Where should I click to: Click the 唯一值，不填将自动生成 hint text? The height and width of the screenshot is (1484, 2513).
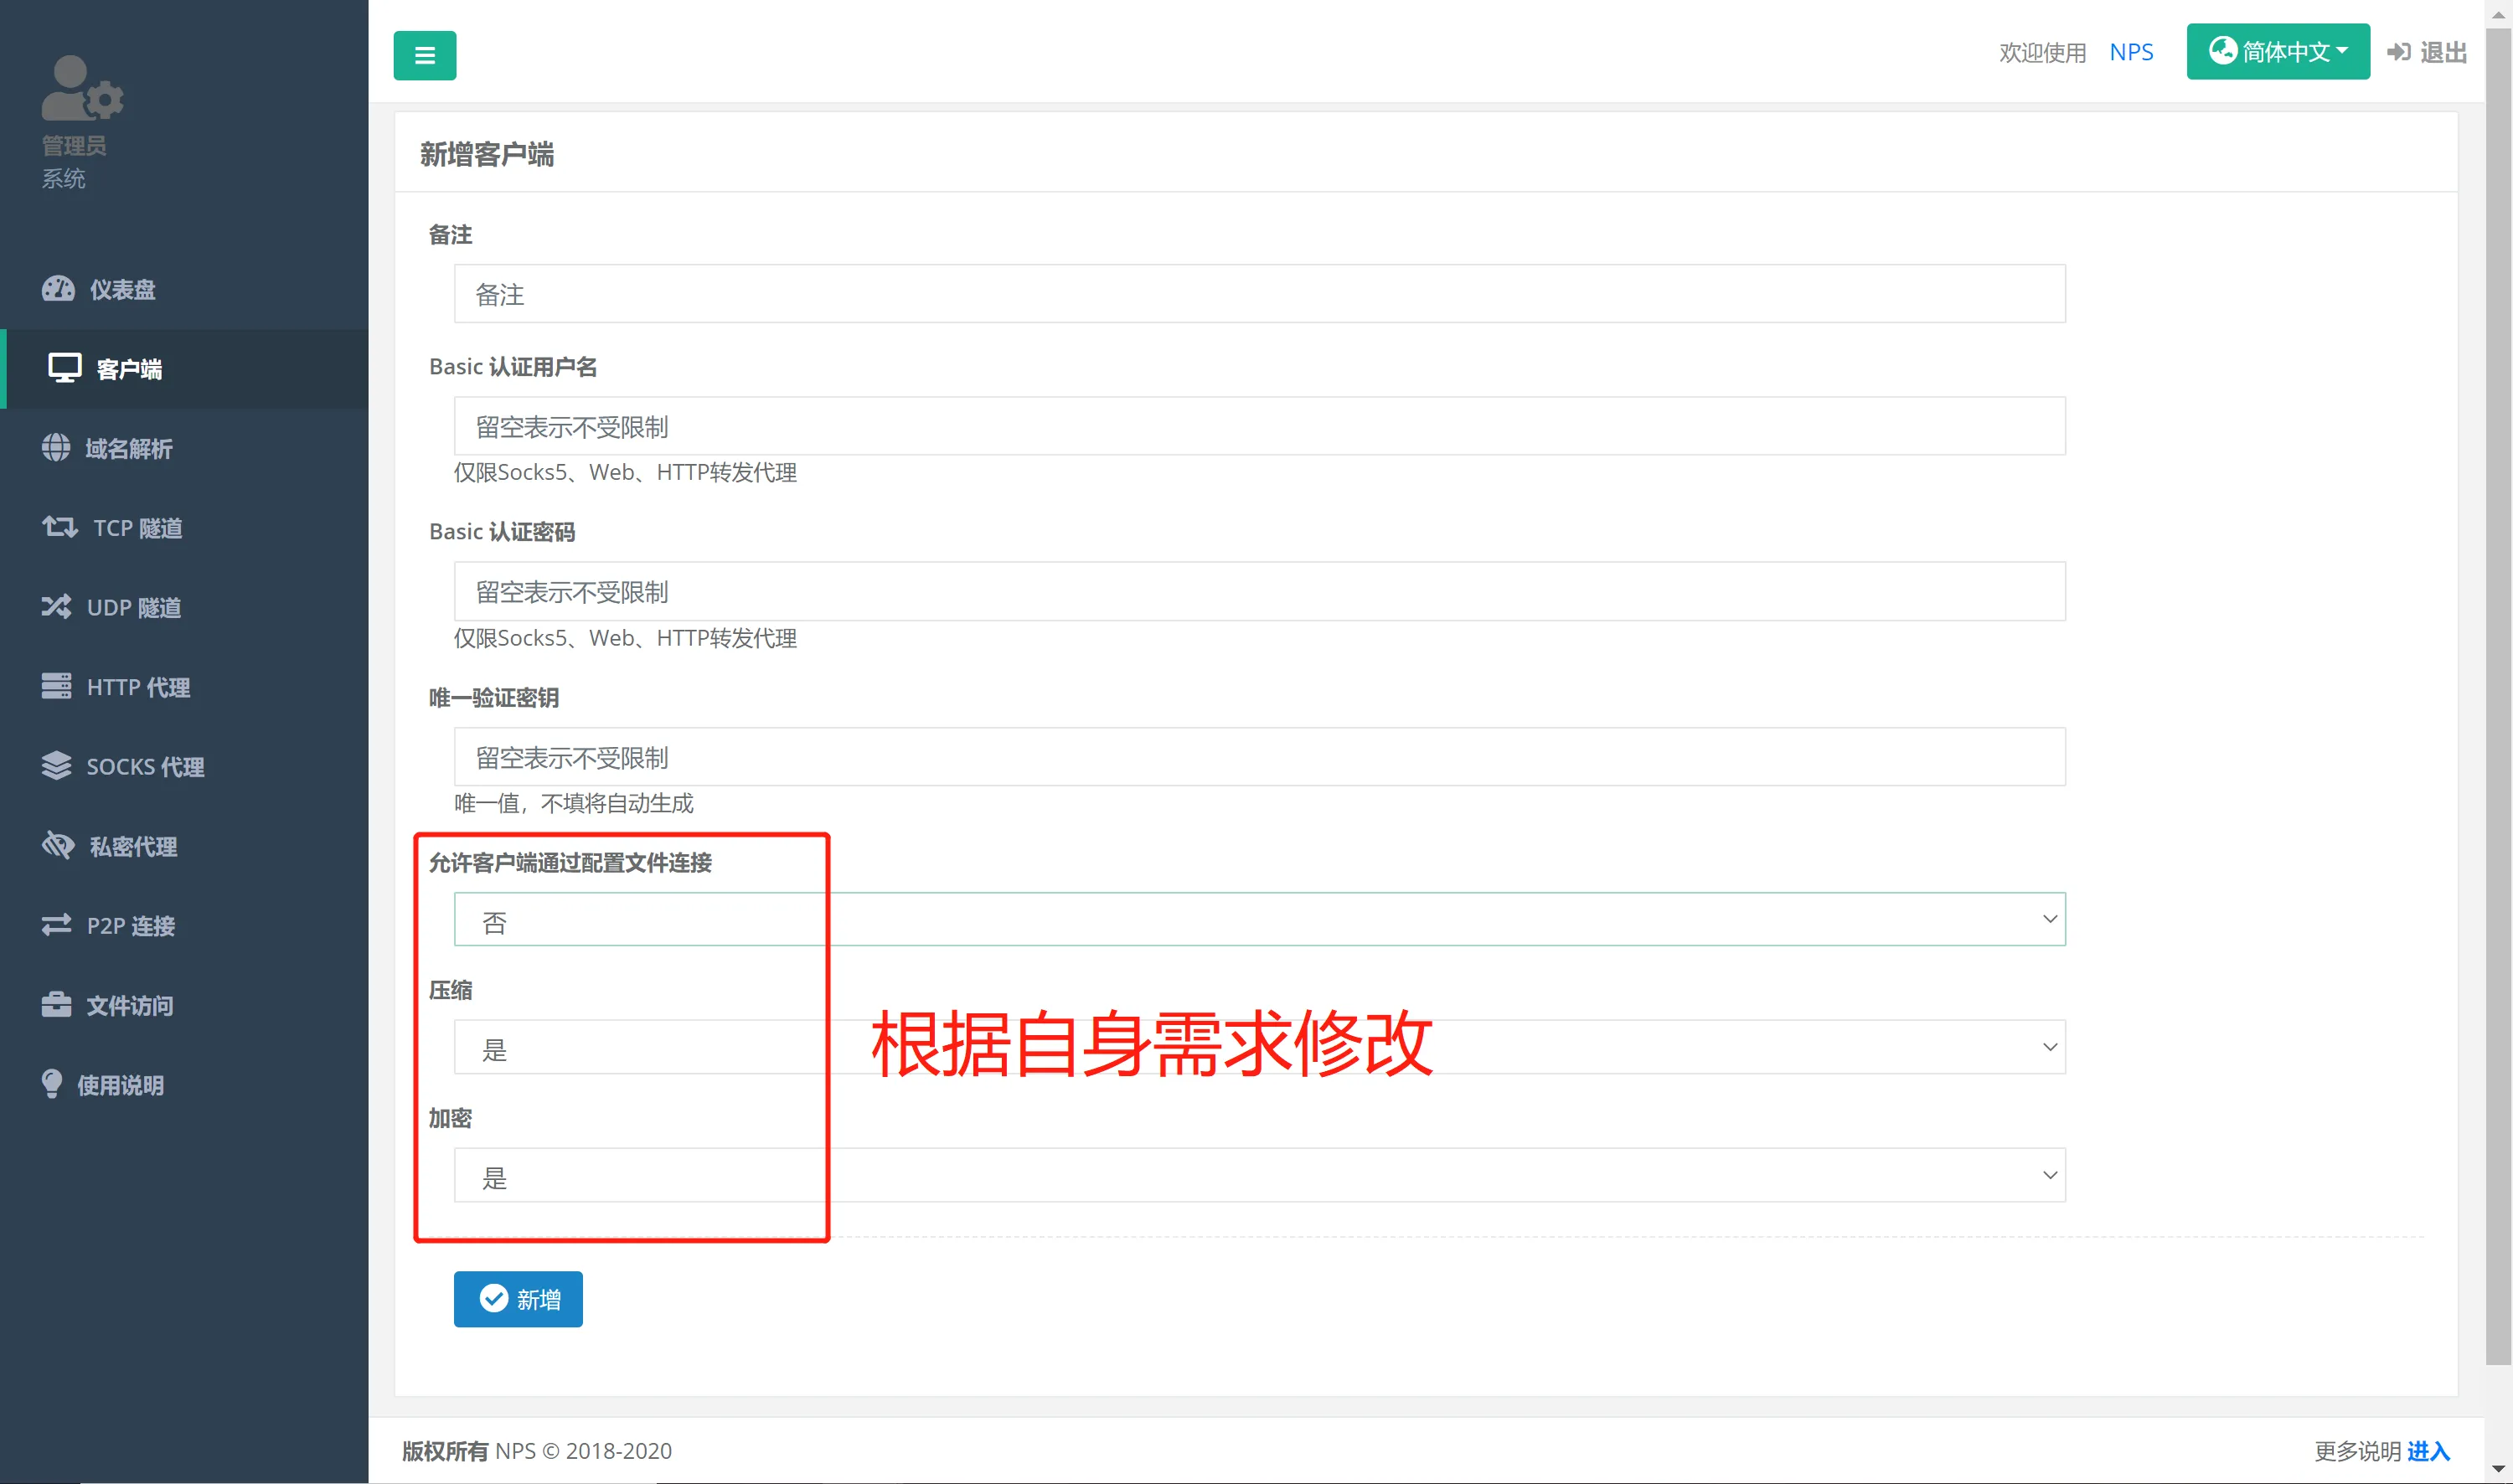click(x=574, y=803)
